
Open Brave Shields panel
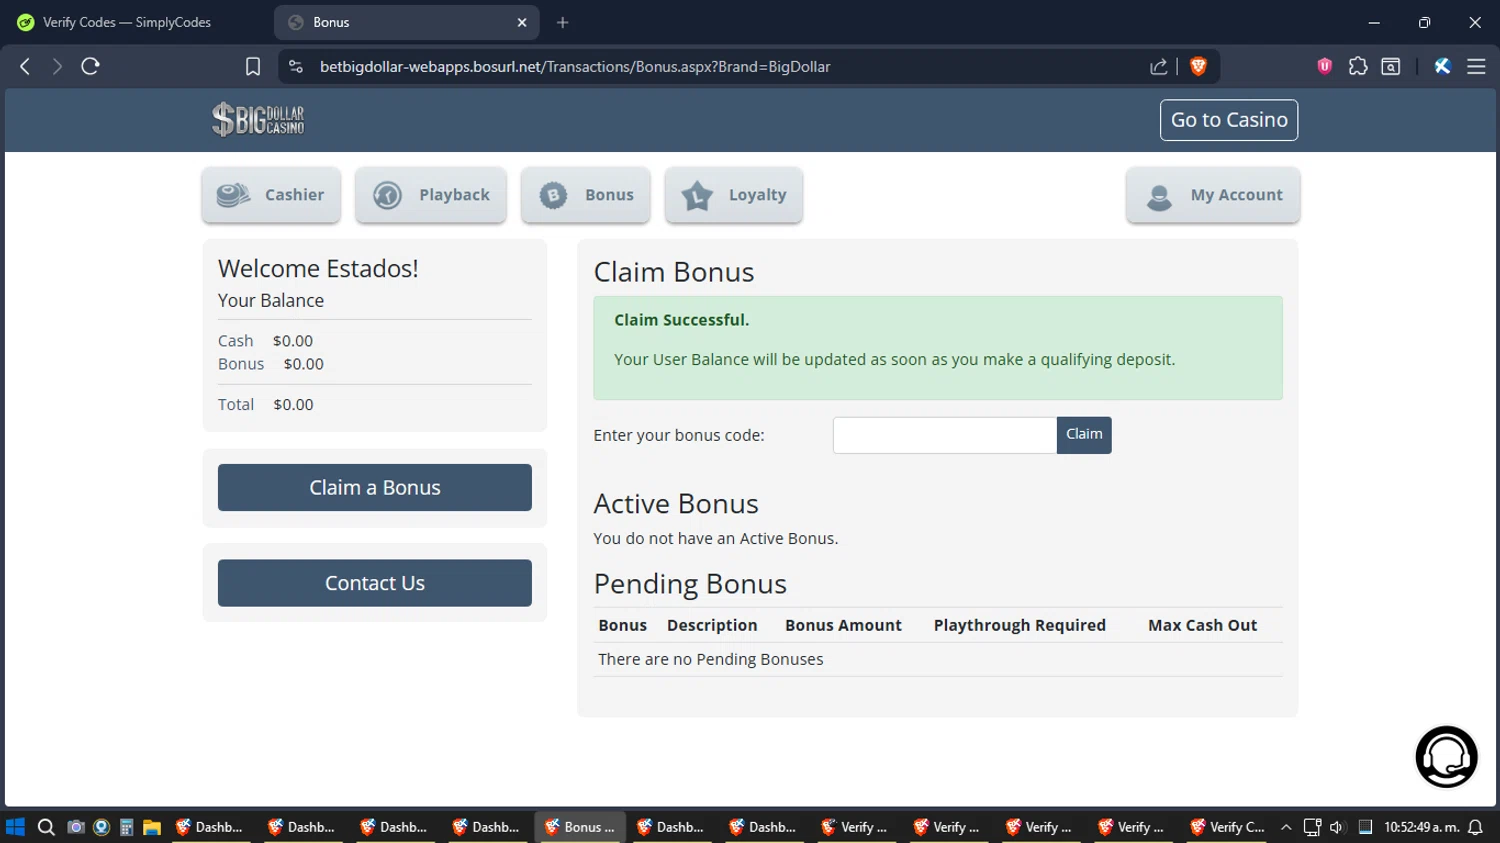[x=1198, y=66]
